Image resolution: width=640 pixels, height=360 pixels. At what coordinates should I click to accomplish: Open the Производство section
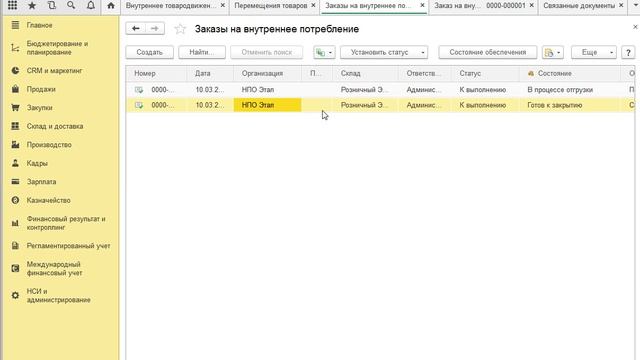pyautogui.click(x=49, y=144)
